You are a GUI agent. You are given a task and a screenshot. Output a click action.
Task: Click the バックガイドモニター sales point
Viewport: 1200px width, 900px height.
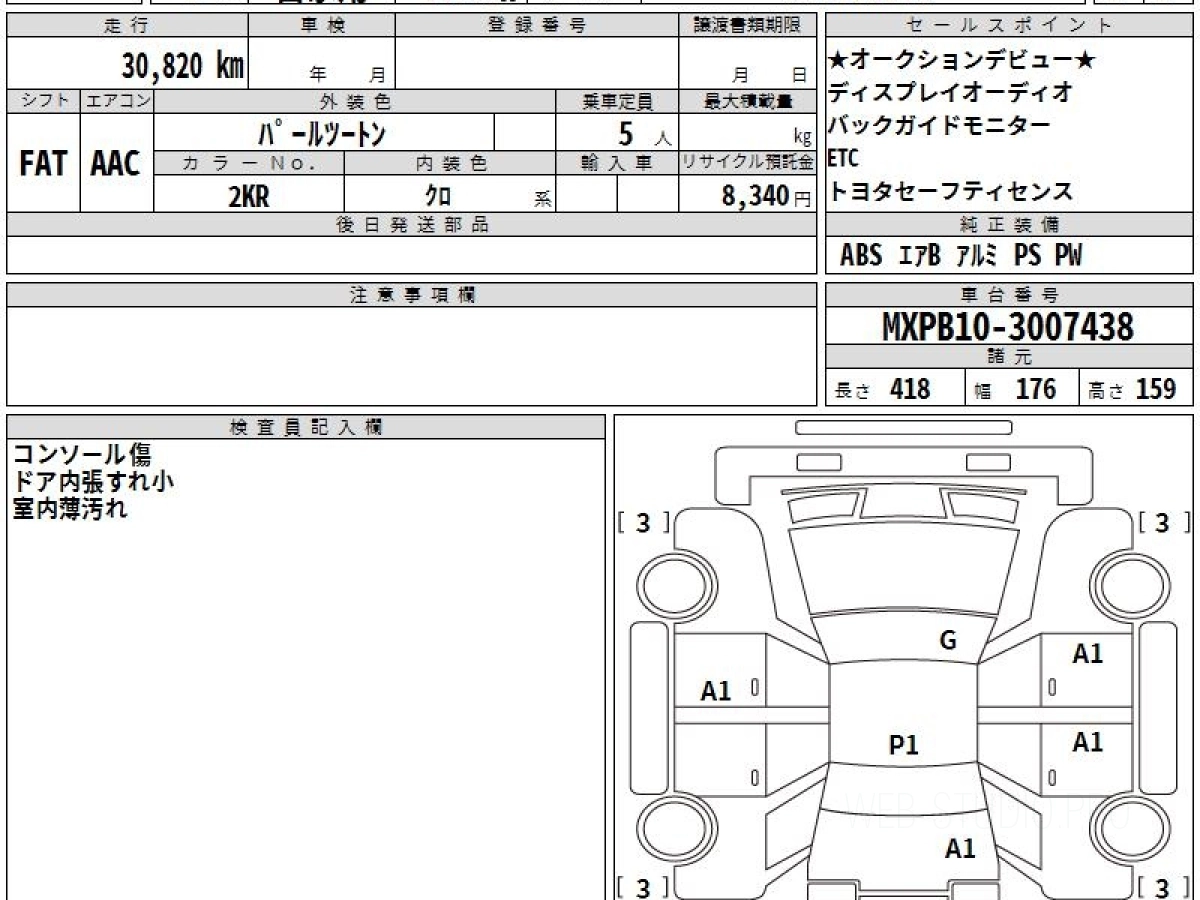pos(939,126)
